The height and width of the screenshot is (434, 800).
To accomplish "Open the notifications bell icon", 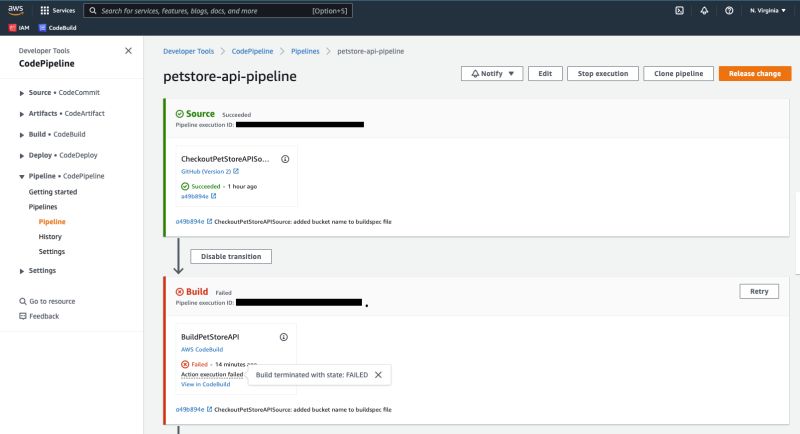I will coord(704,10).
